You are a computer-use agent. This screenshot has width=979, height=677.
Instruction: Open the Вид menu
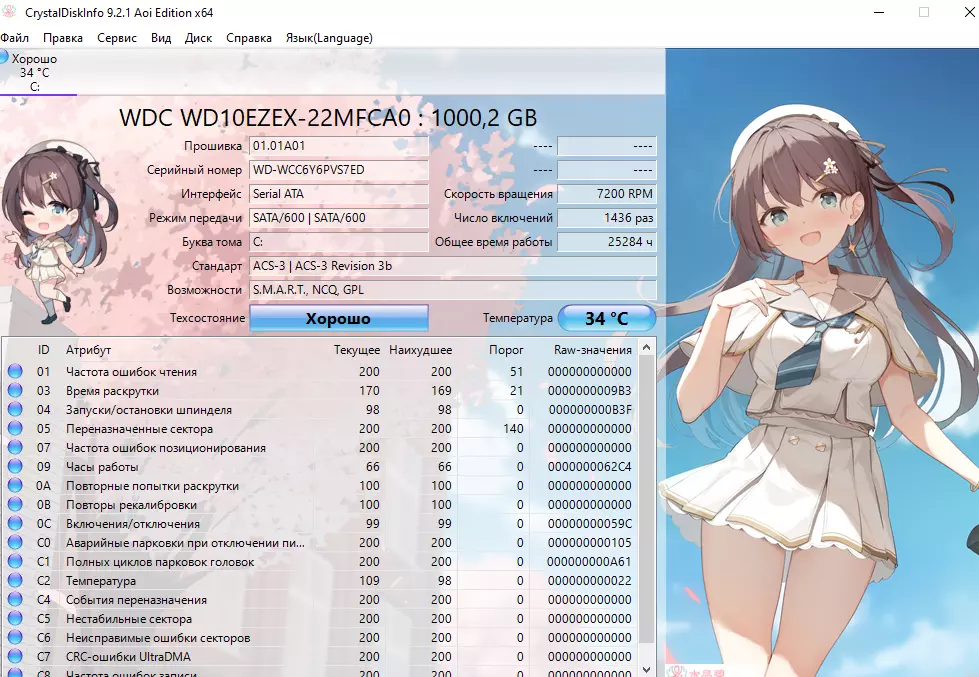click(160, 37)
